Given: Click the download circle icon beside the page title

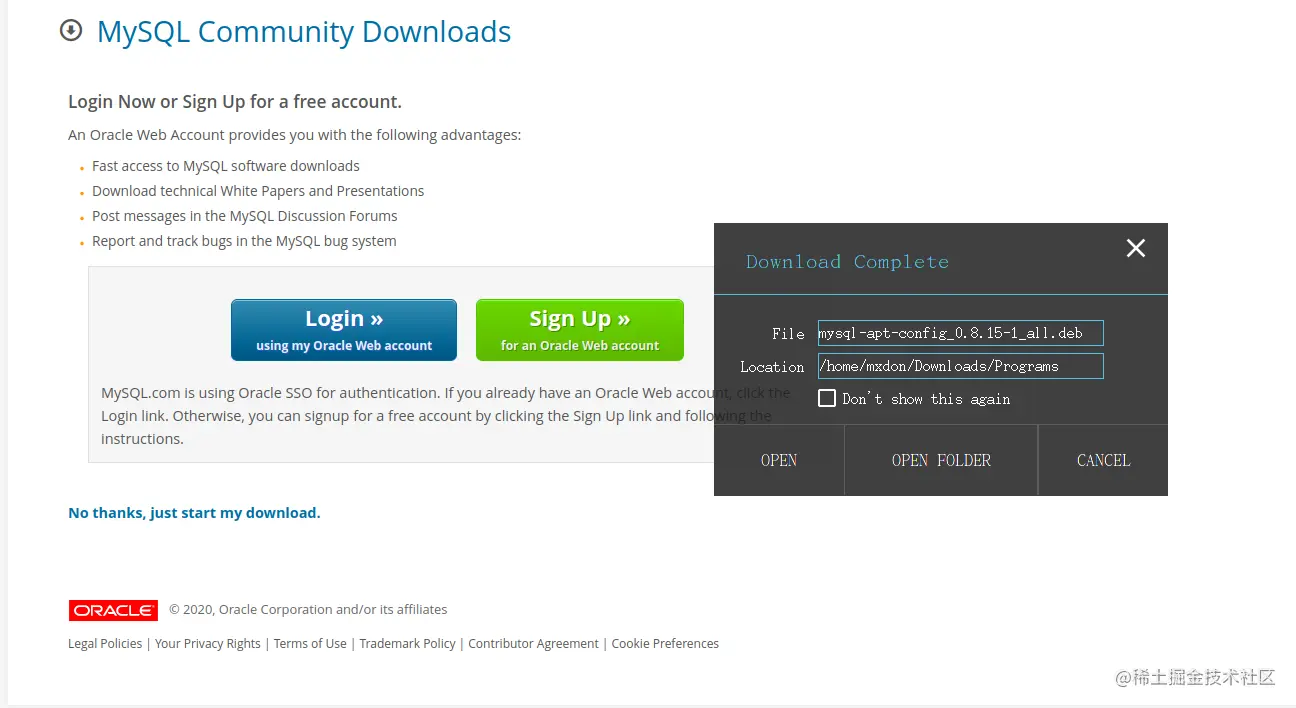Looking at the screenshot, I should tap(71, 31).
